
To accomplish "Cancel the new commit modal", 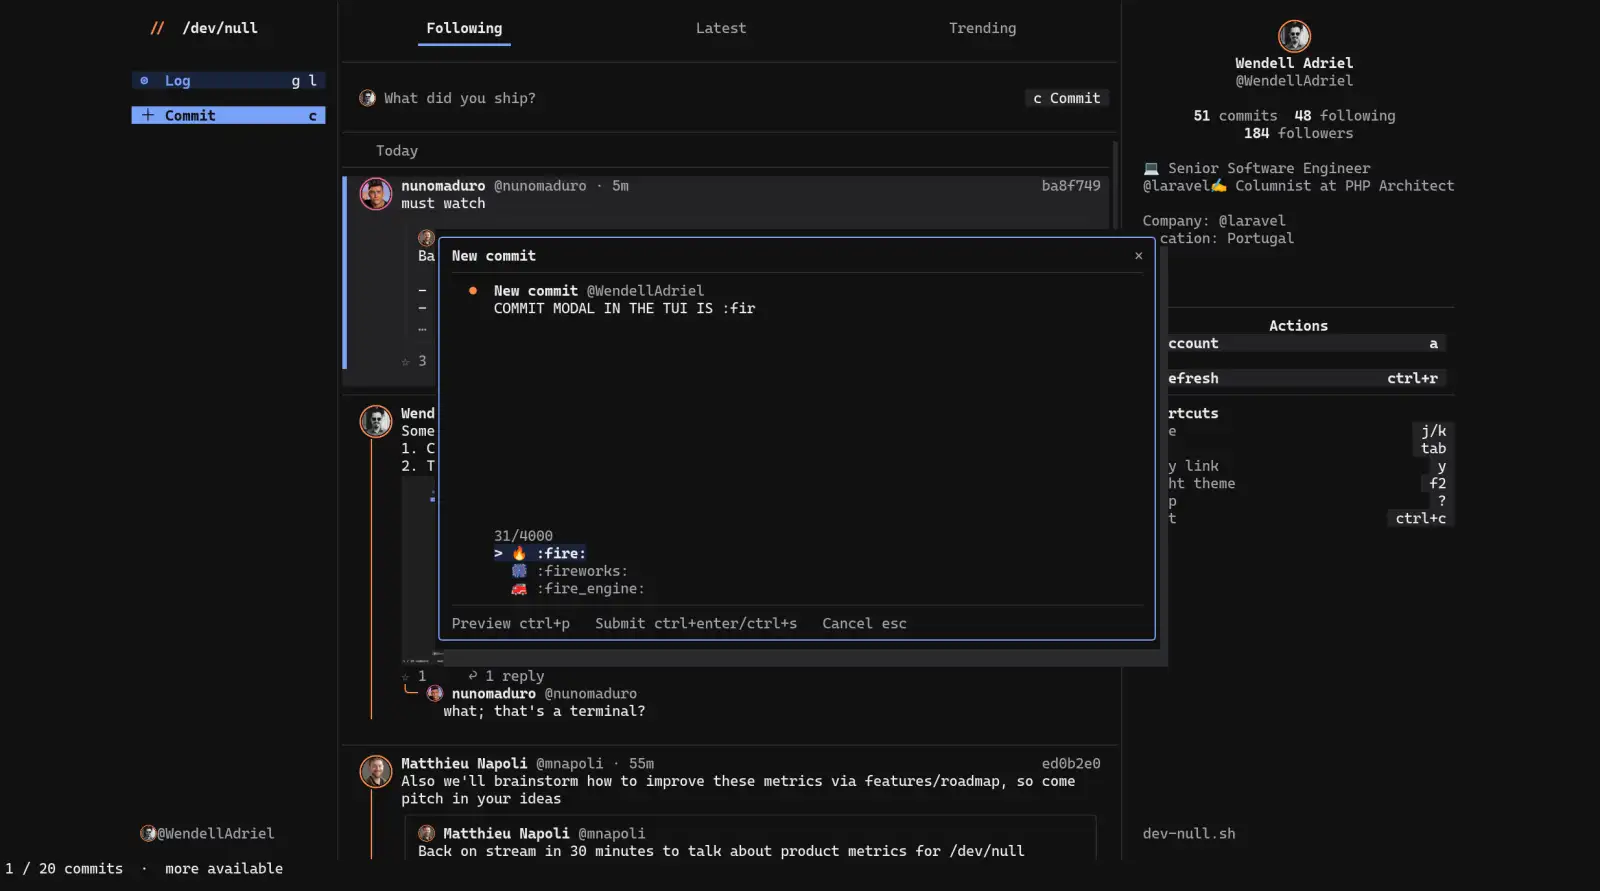I will coord(864,623).
